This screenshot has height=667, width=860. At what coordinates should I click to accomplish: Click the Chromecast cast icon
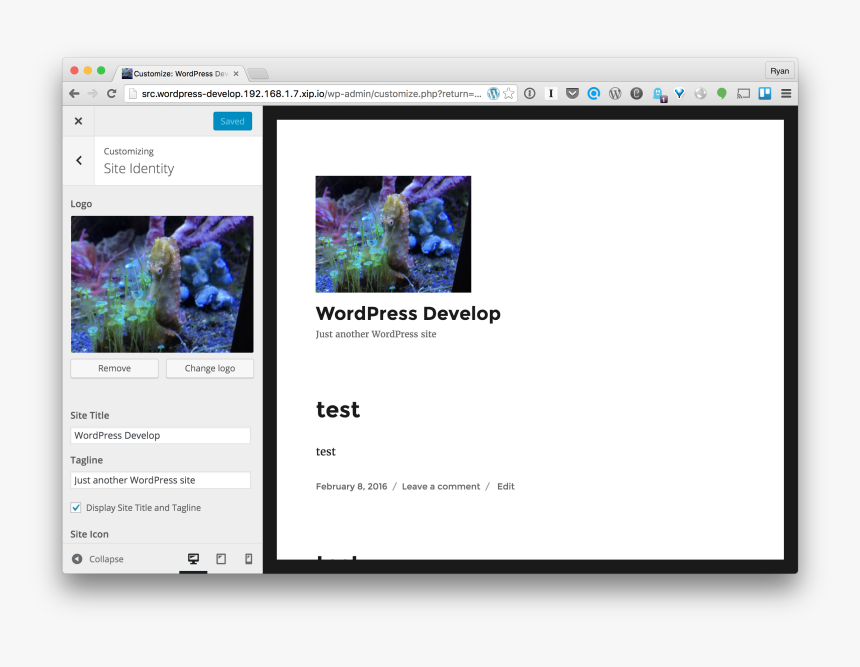[x=743, y=94]
